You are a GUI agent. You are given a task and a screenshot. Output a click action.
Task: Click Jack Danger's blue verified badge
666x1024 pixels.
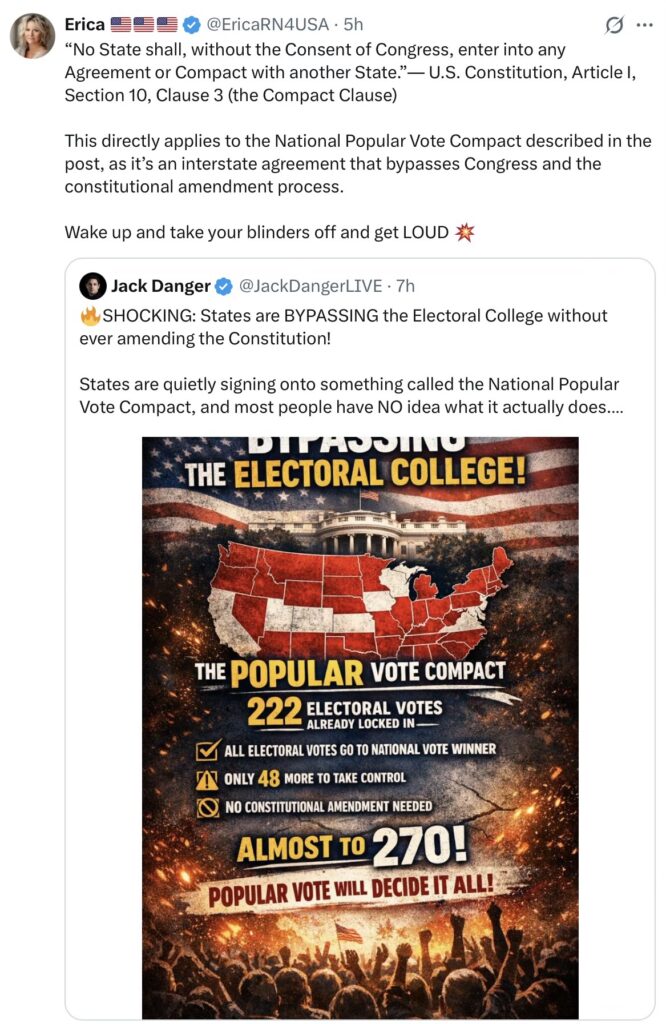(x=224, y=286)
